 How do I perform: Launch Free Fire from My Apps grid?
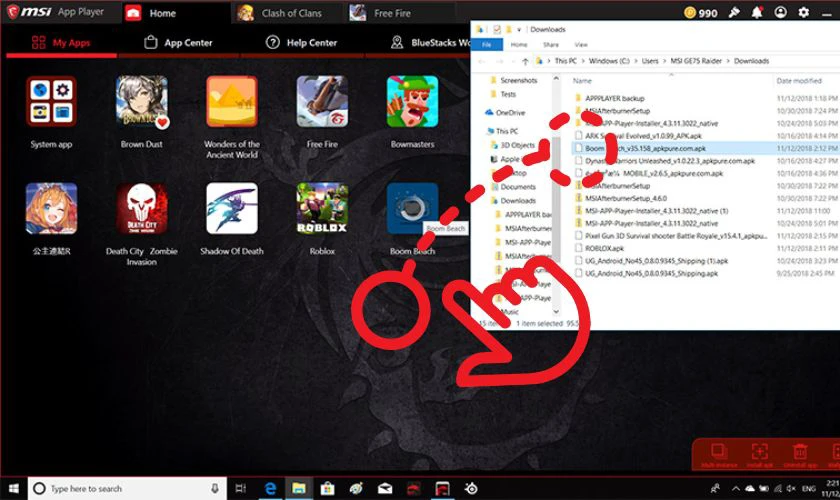(x=322, y=102)
